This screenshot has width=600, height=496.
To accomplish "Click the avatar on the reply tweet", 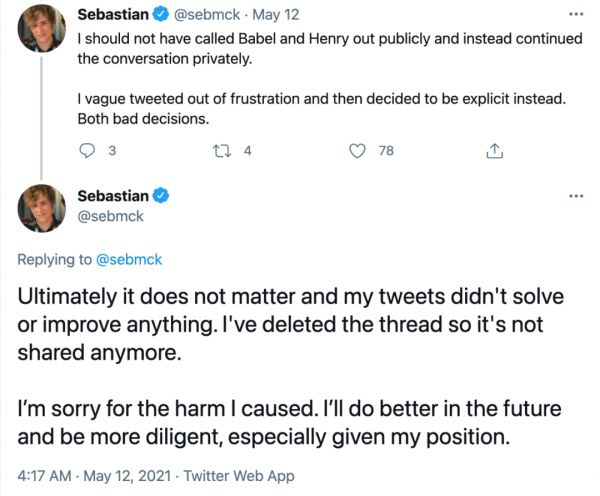I will click(x=43, y=207).
